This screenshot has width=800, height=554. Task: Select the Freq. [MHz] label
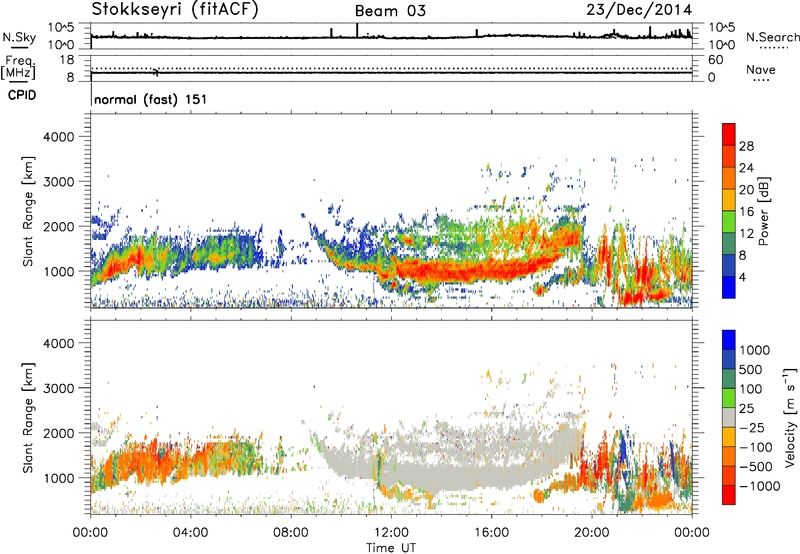18,67
